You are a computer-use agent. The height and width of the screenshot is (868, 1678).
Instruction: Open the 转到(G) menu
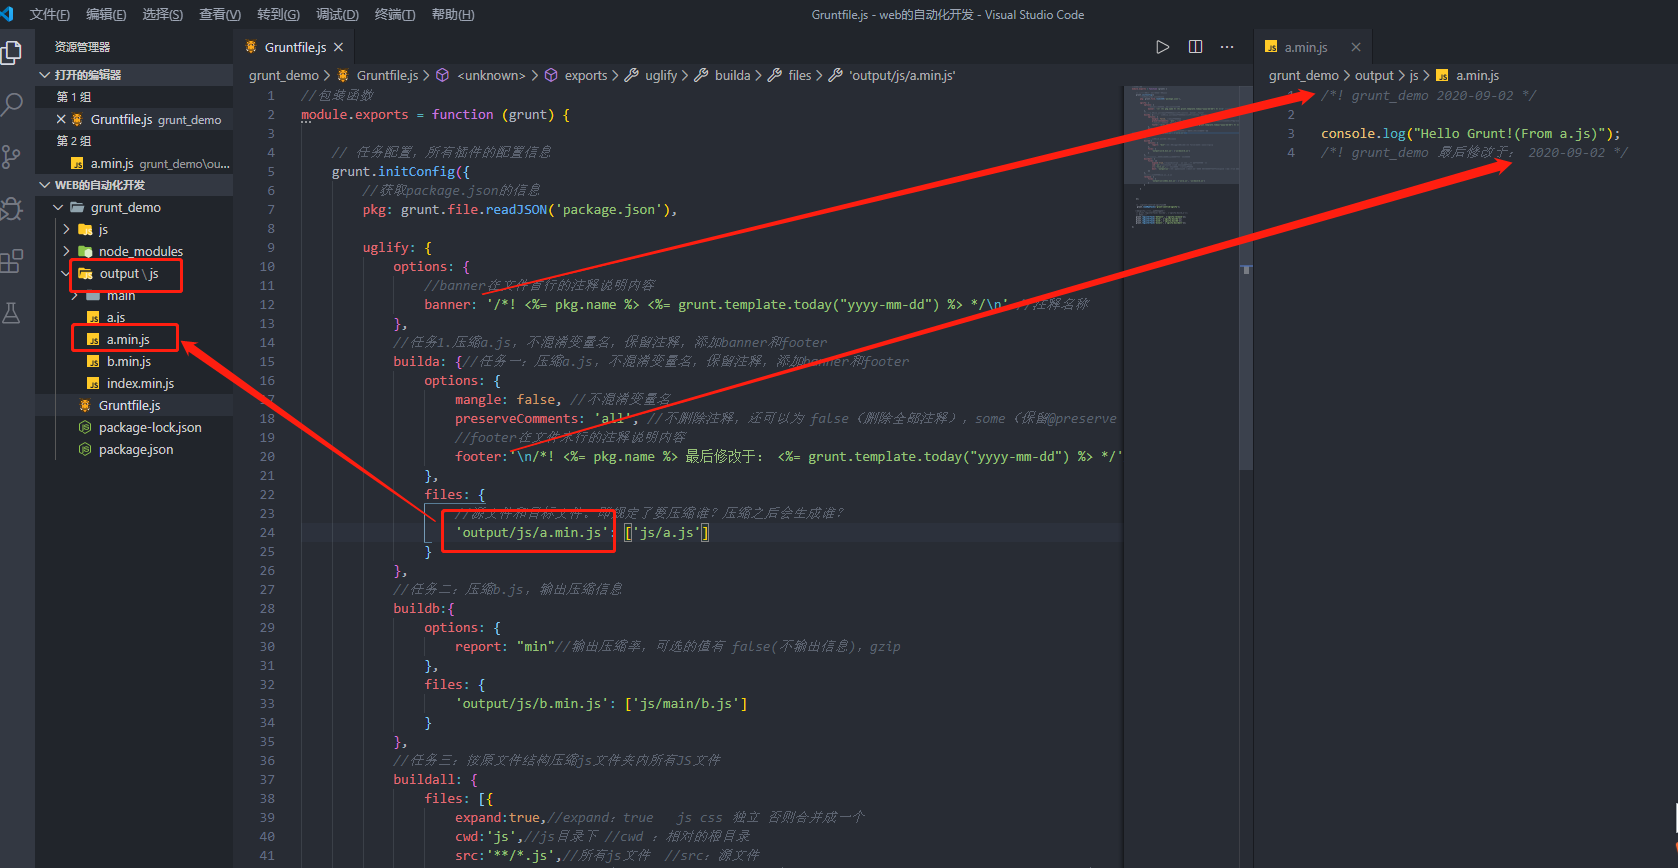(278, 14)
